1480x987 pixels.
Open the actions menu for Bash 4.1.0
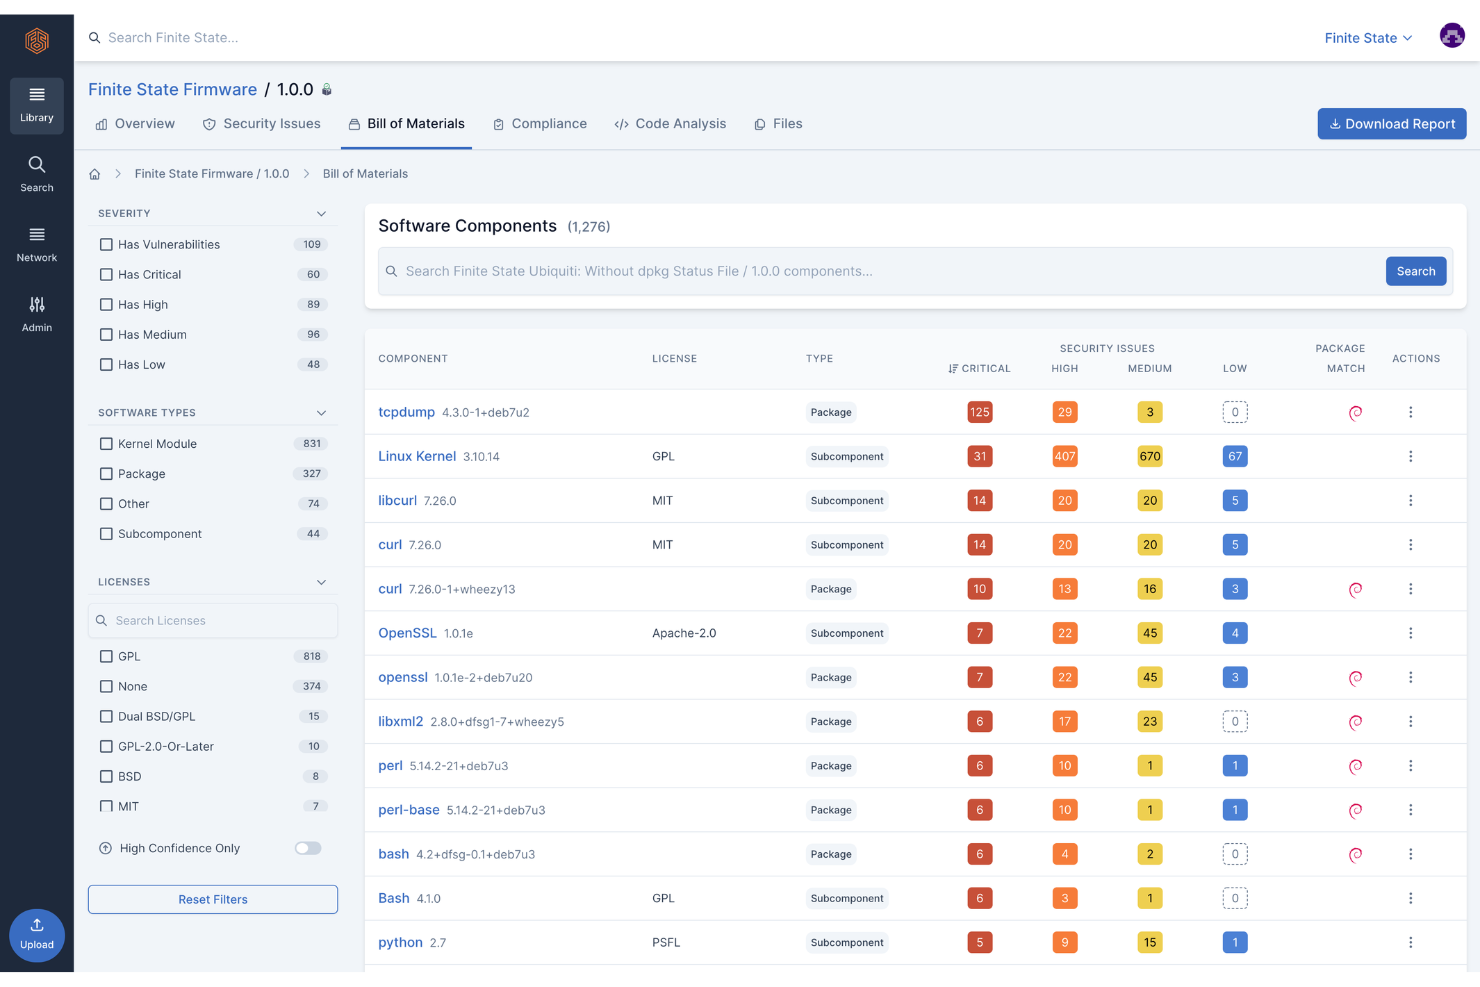[x=1411, y=898]
